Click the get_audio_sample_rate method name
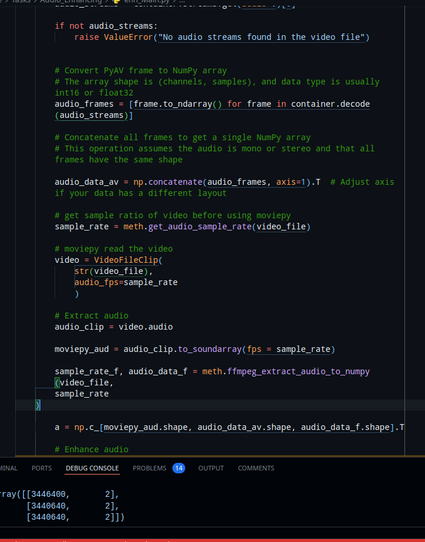The height and width of the screenshot is (542, 425). point(200,226)
